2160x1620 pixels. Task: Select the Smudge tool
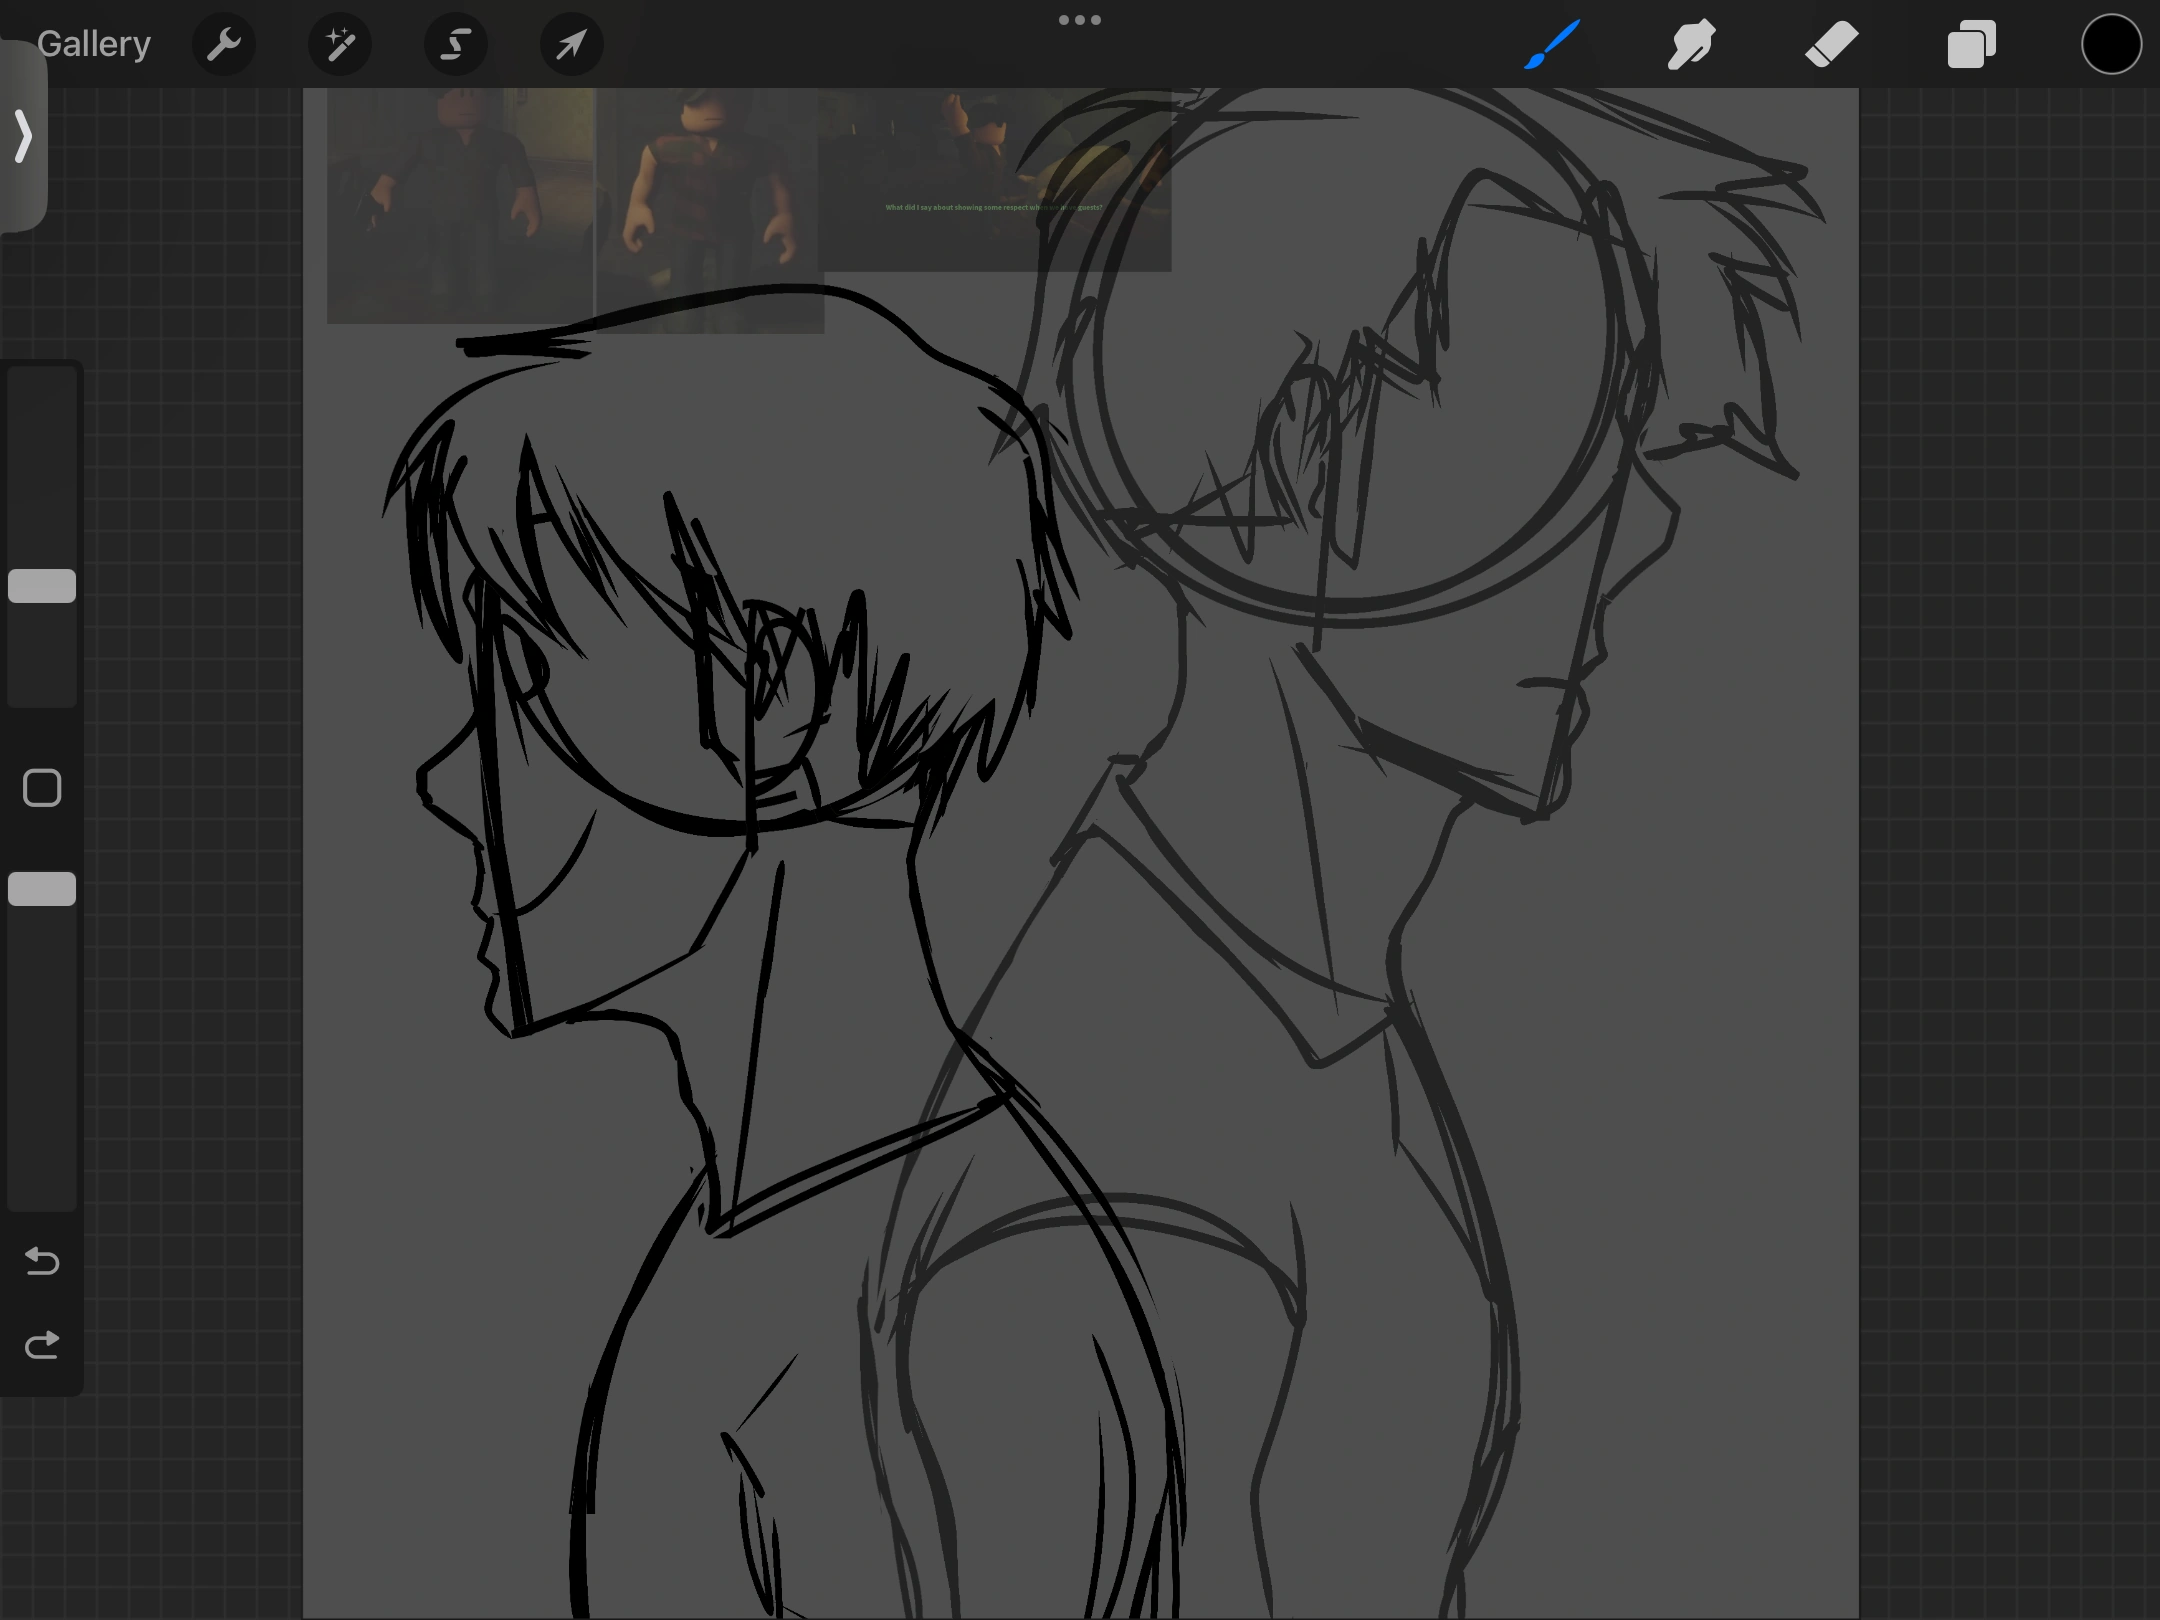tap(1691, 44)
